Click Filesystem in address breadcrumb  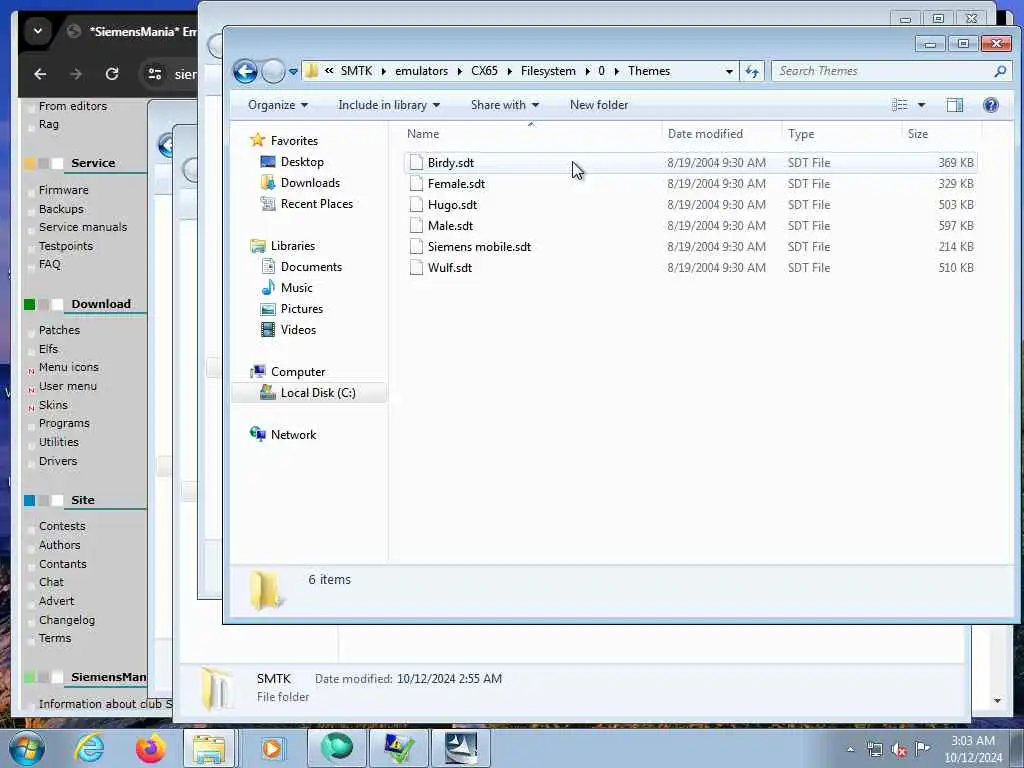pos(548,71)
